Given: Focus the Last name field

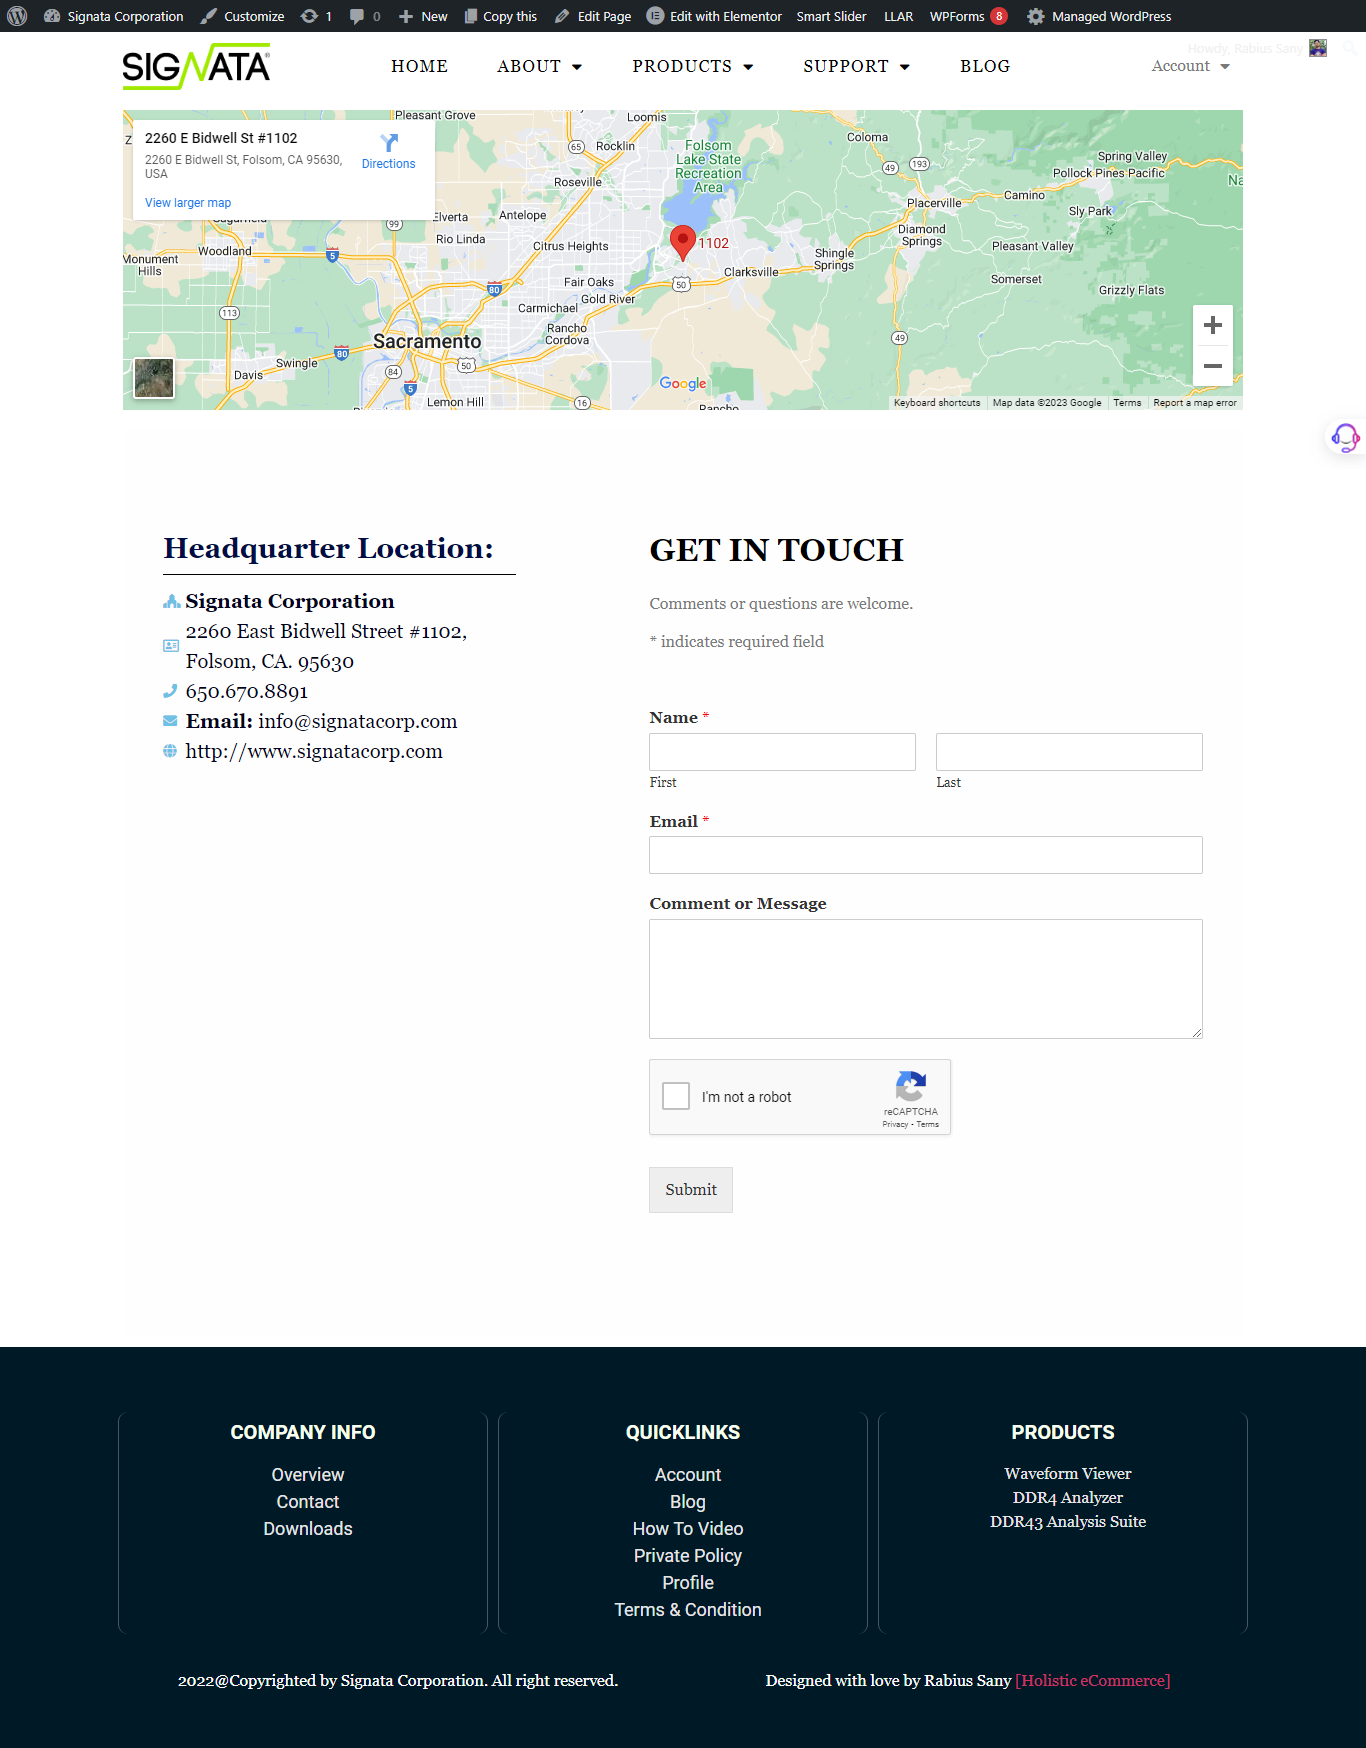Looking at the screenshot, I should tap(1069, 752).
